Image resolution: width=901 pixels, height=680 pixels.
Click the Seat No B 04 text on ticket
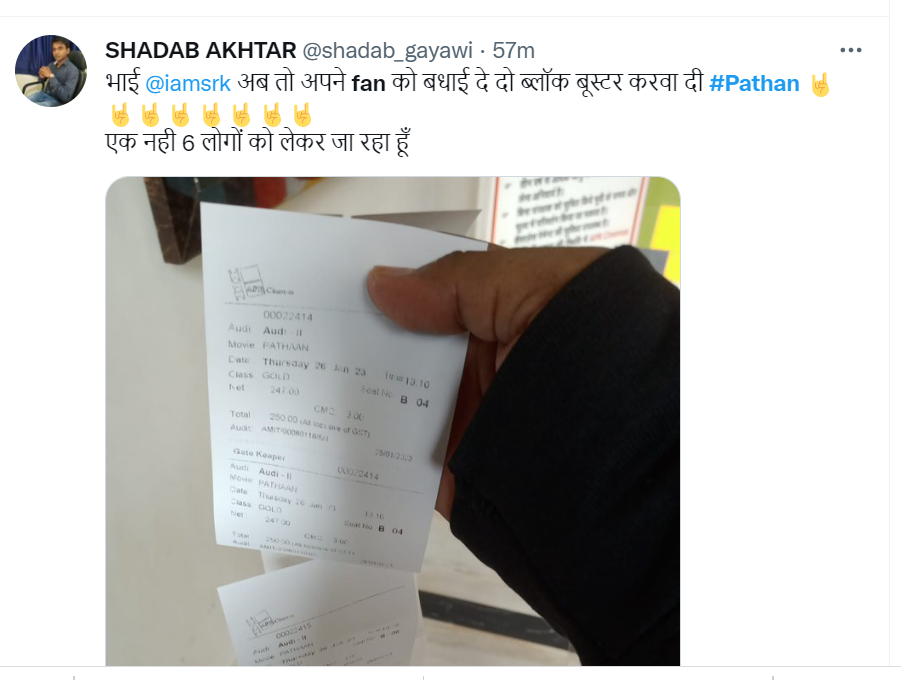tap(395, 396)
